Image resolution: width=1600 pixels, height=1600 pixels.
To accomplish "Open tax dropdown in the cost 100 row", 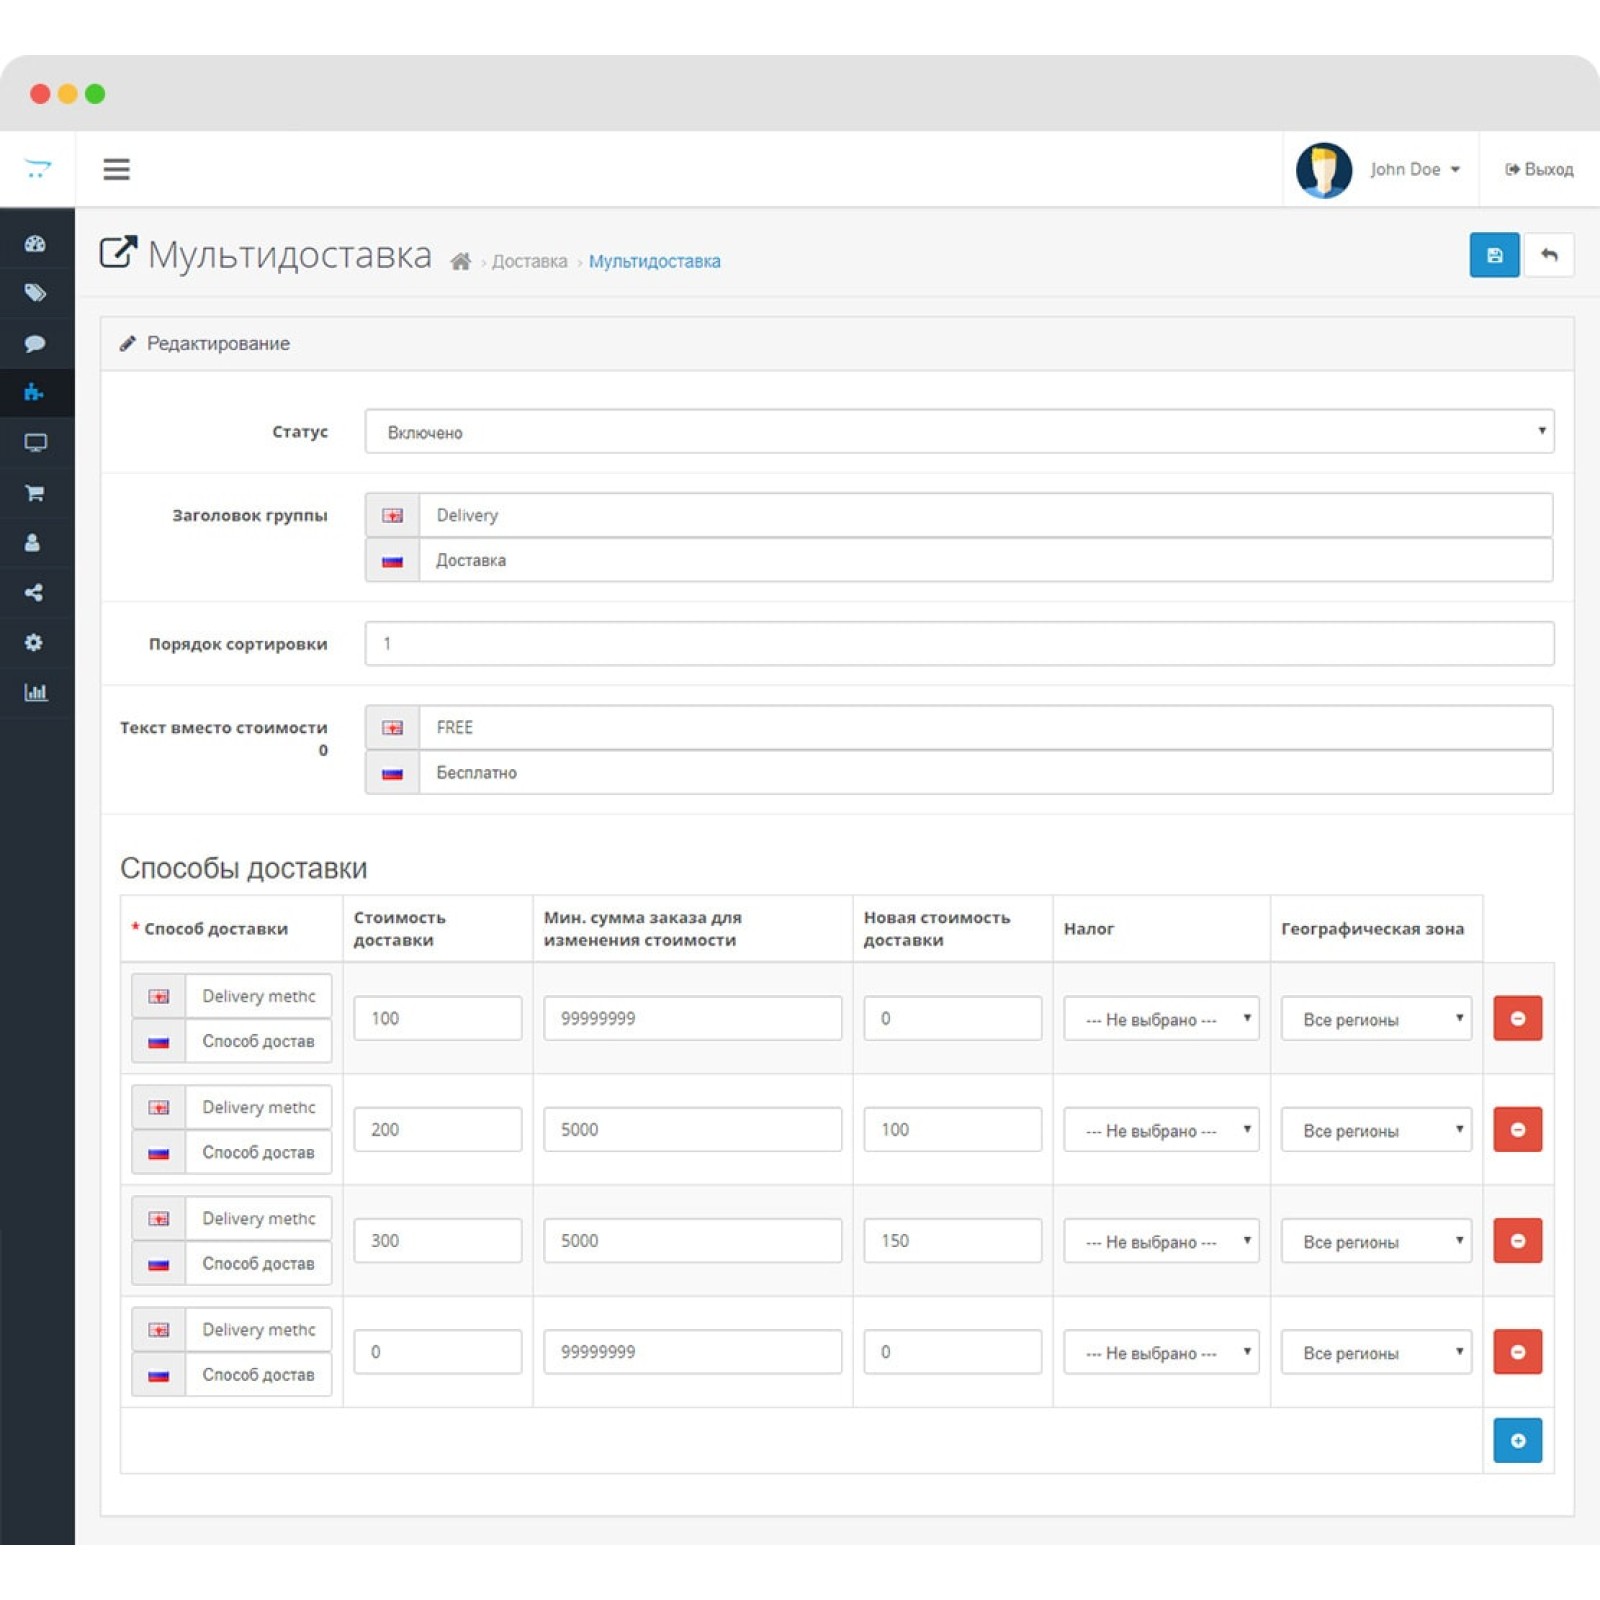I will [x=1160, y=1018].
